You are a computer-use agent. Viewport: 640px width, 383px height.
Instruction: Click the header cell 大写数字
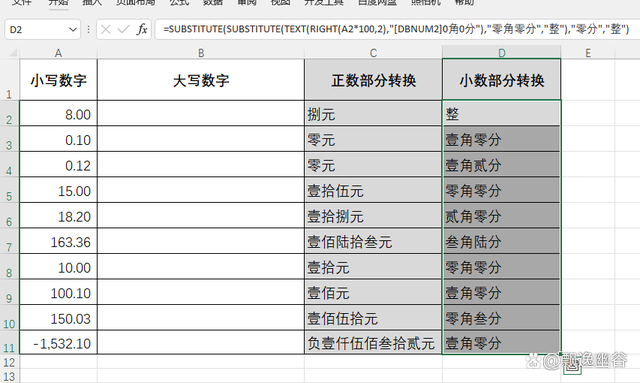(201, 80)
